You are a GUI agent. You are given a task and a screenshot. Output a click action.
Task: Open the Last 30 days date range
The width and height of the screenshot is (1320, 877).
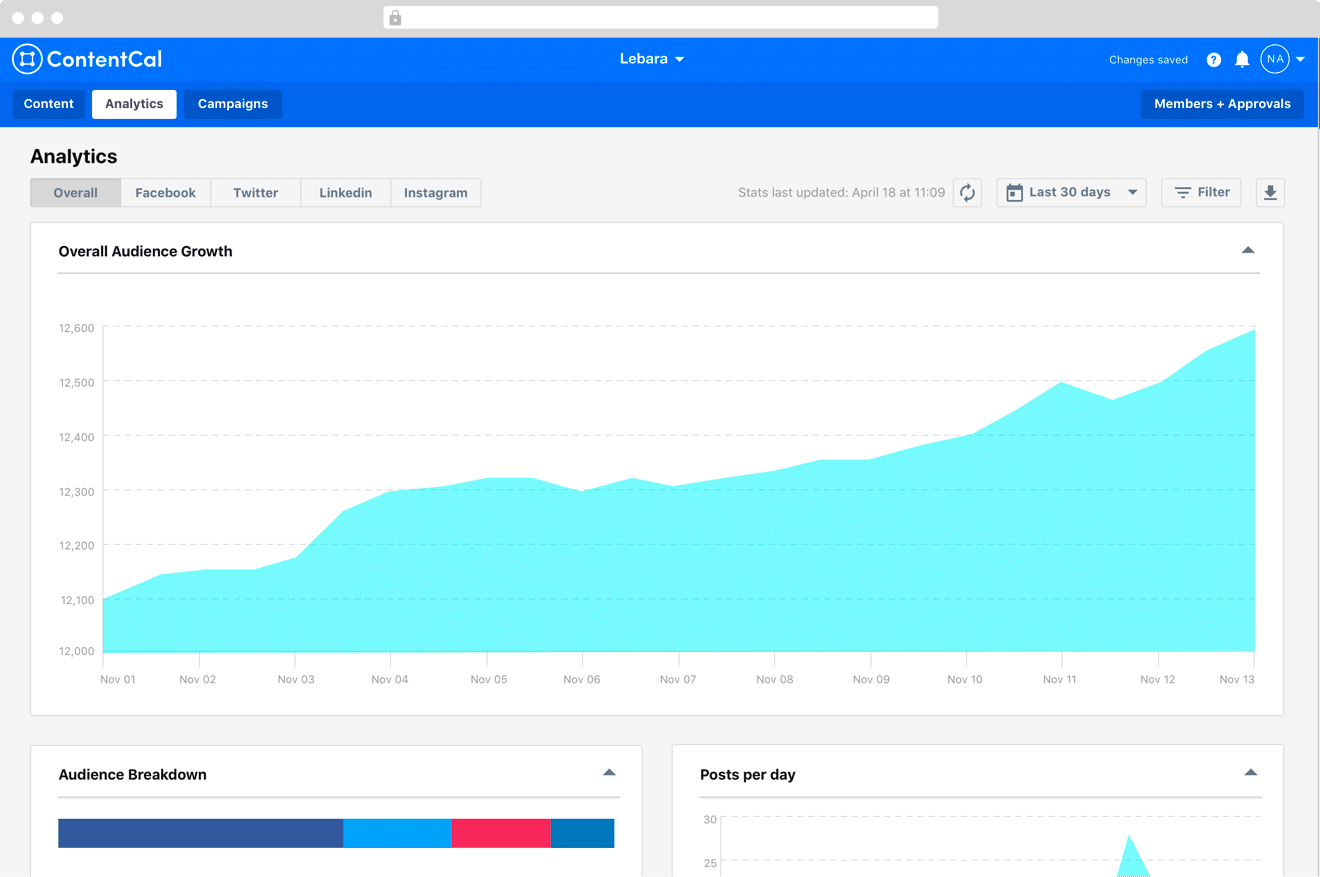(1071, 193)
